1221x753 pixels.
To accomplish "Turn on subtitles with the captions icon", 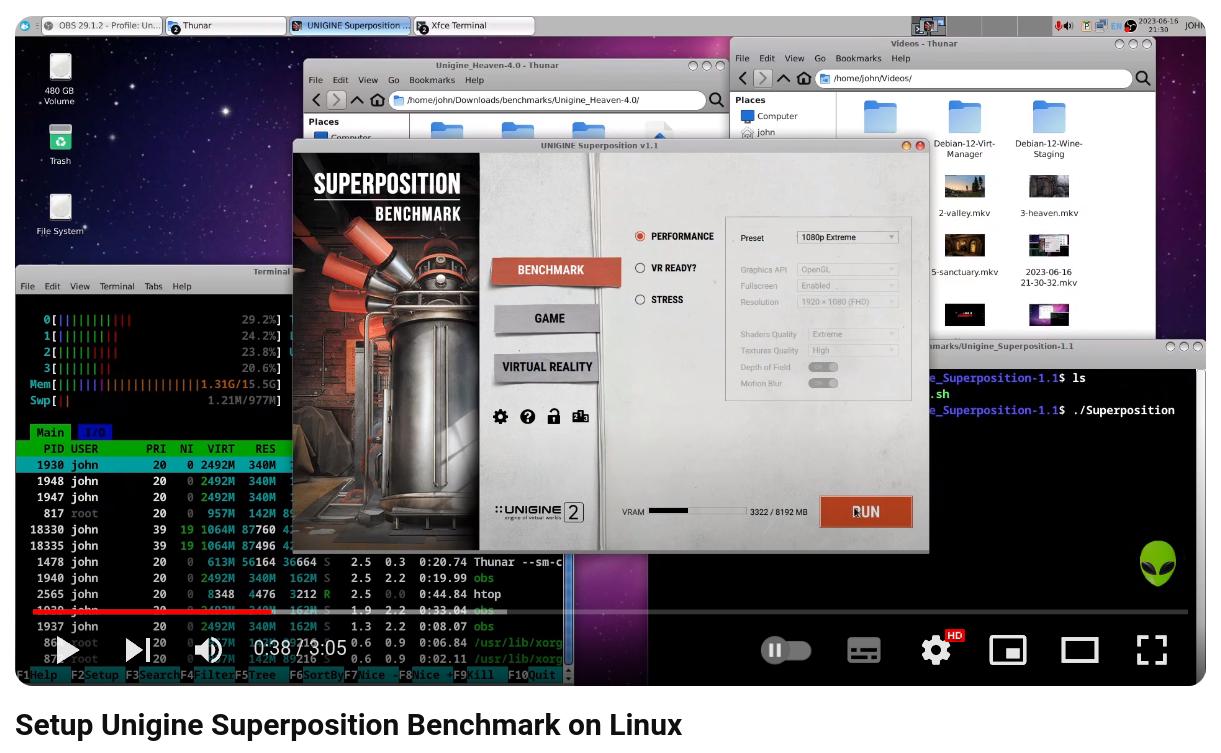I will (x=864, y=650).
